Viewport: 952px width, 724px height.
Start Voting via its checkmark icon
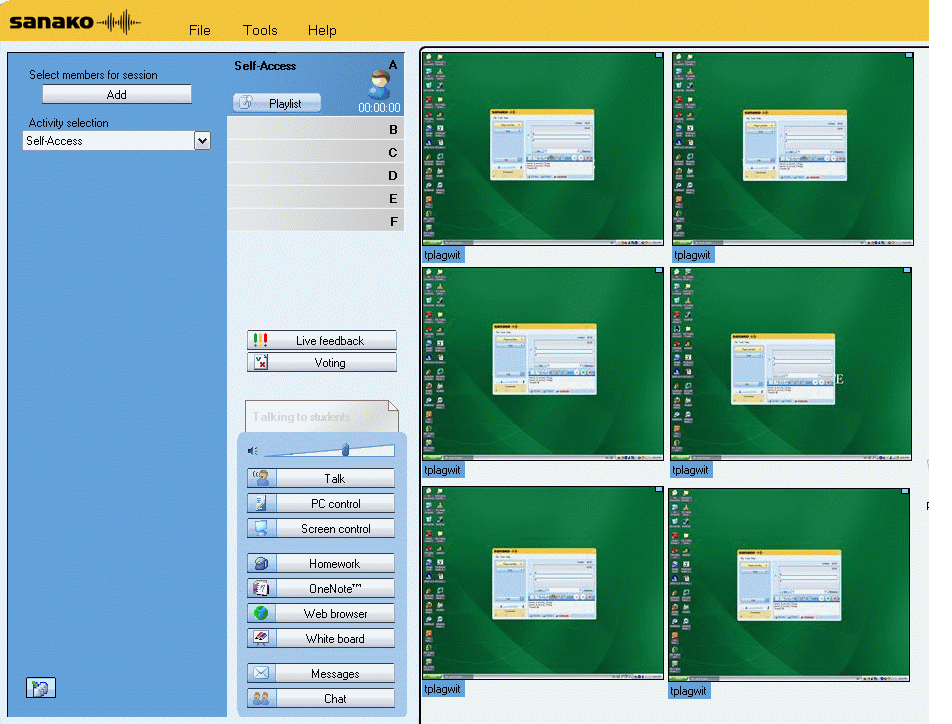261,363
